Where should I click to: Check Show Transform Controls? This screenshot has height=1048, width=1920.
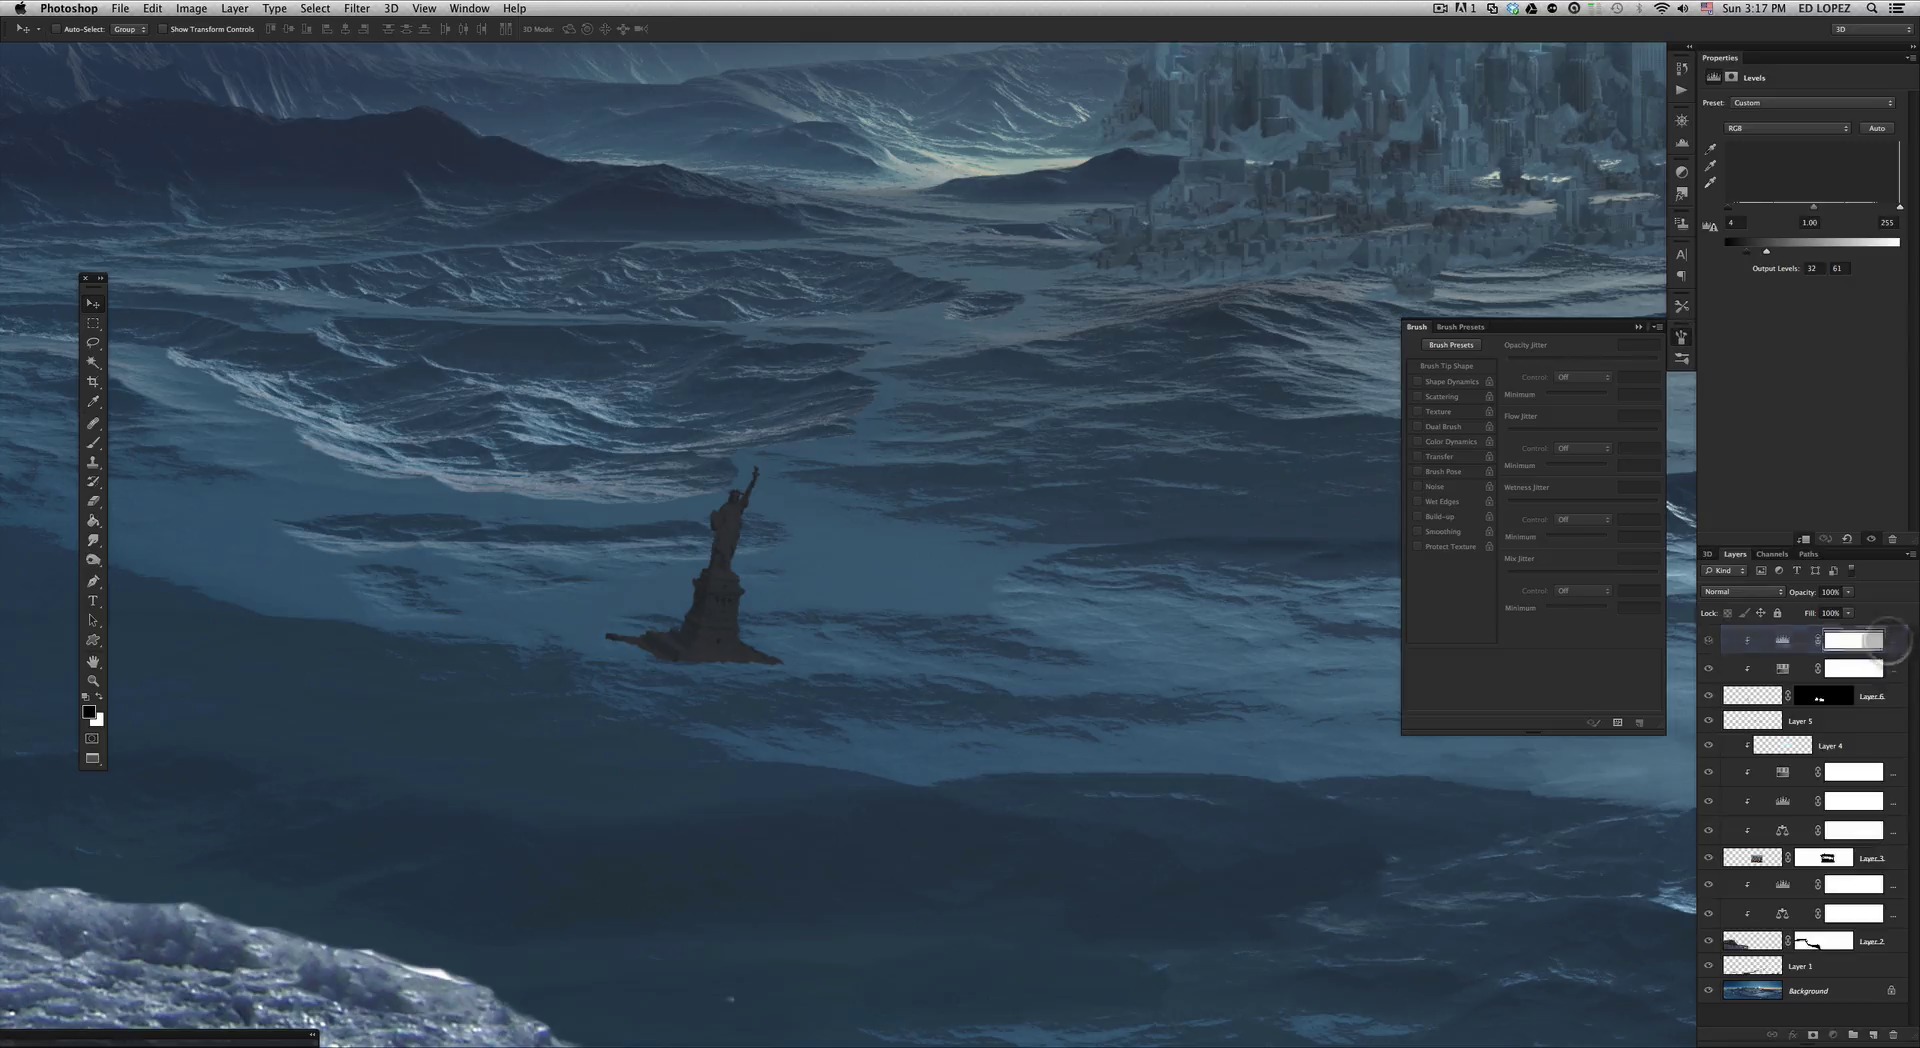(x=163, y=29)
